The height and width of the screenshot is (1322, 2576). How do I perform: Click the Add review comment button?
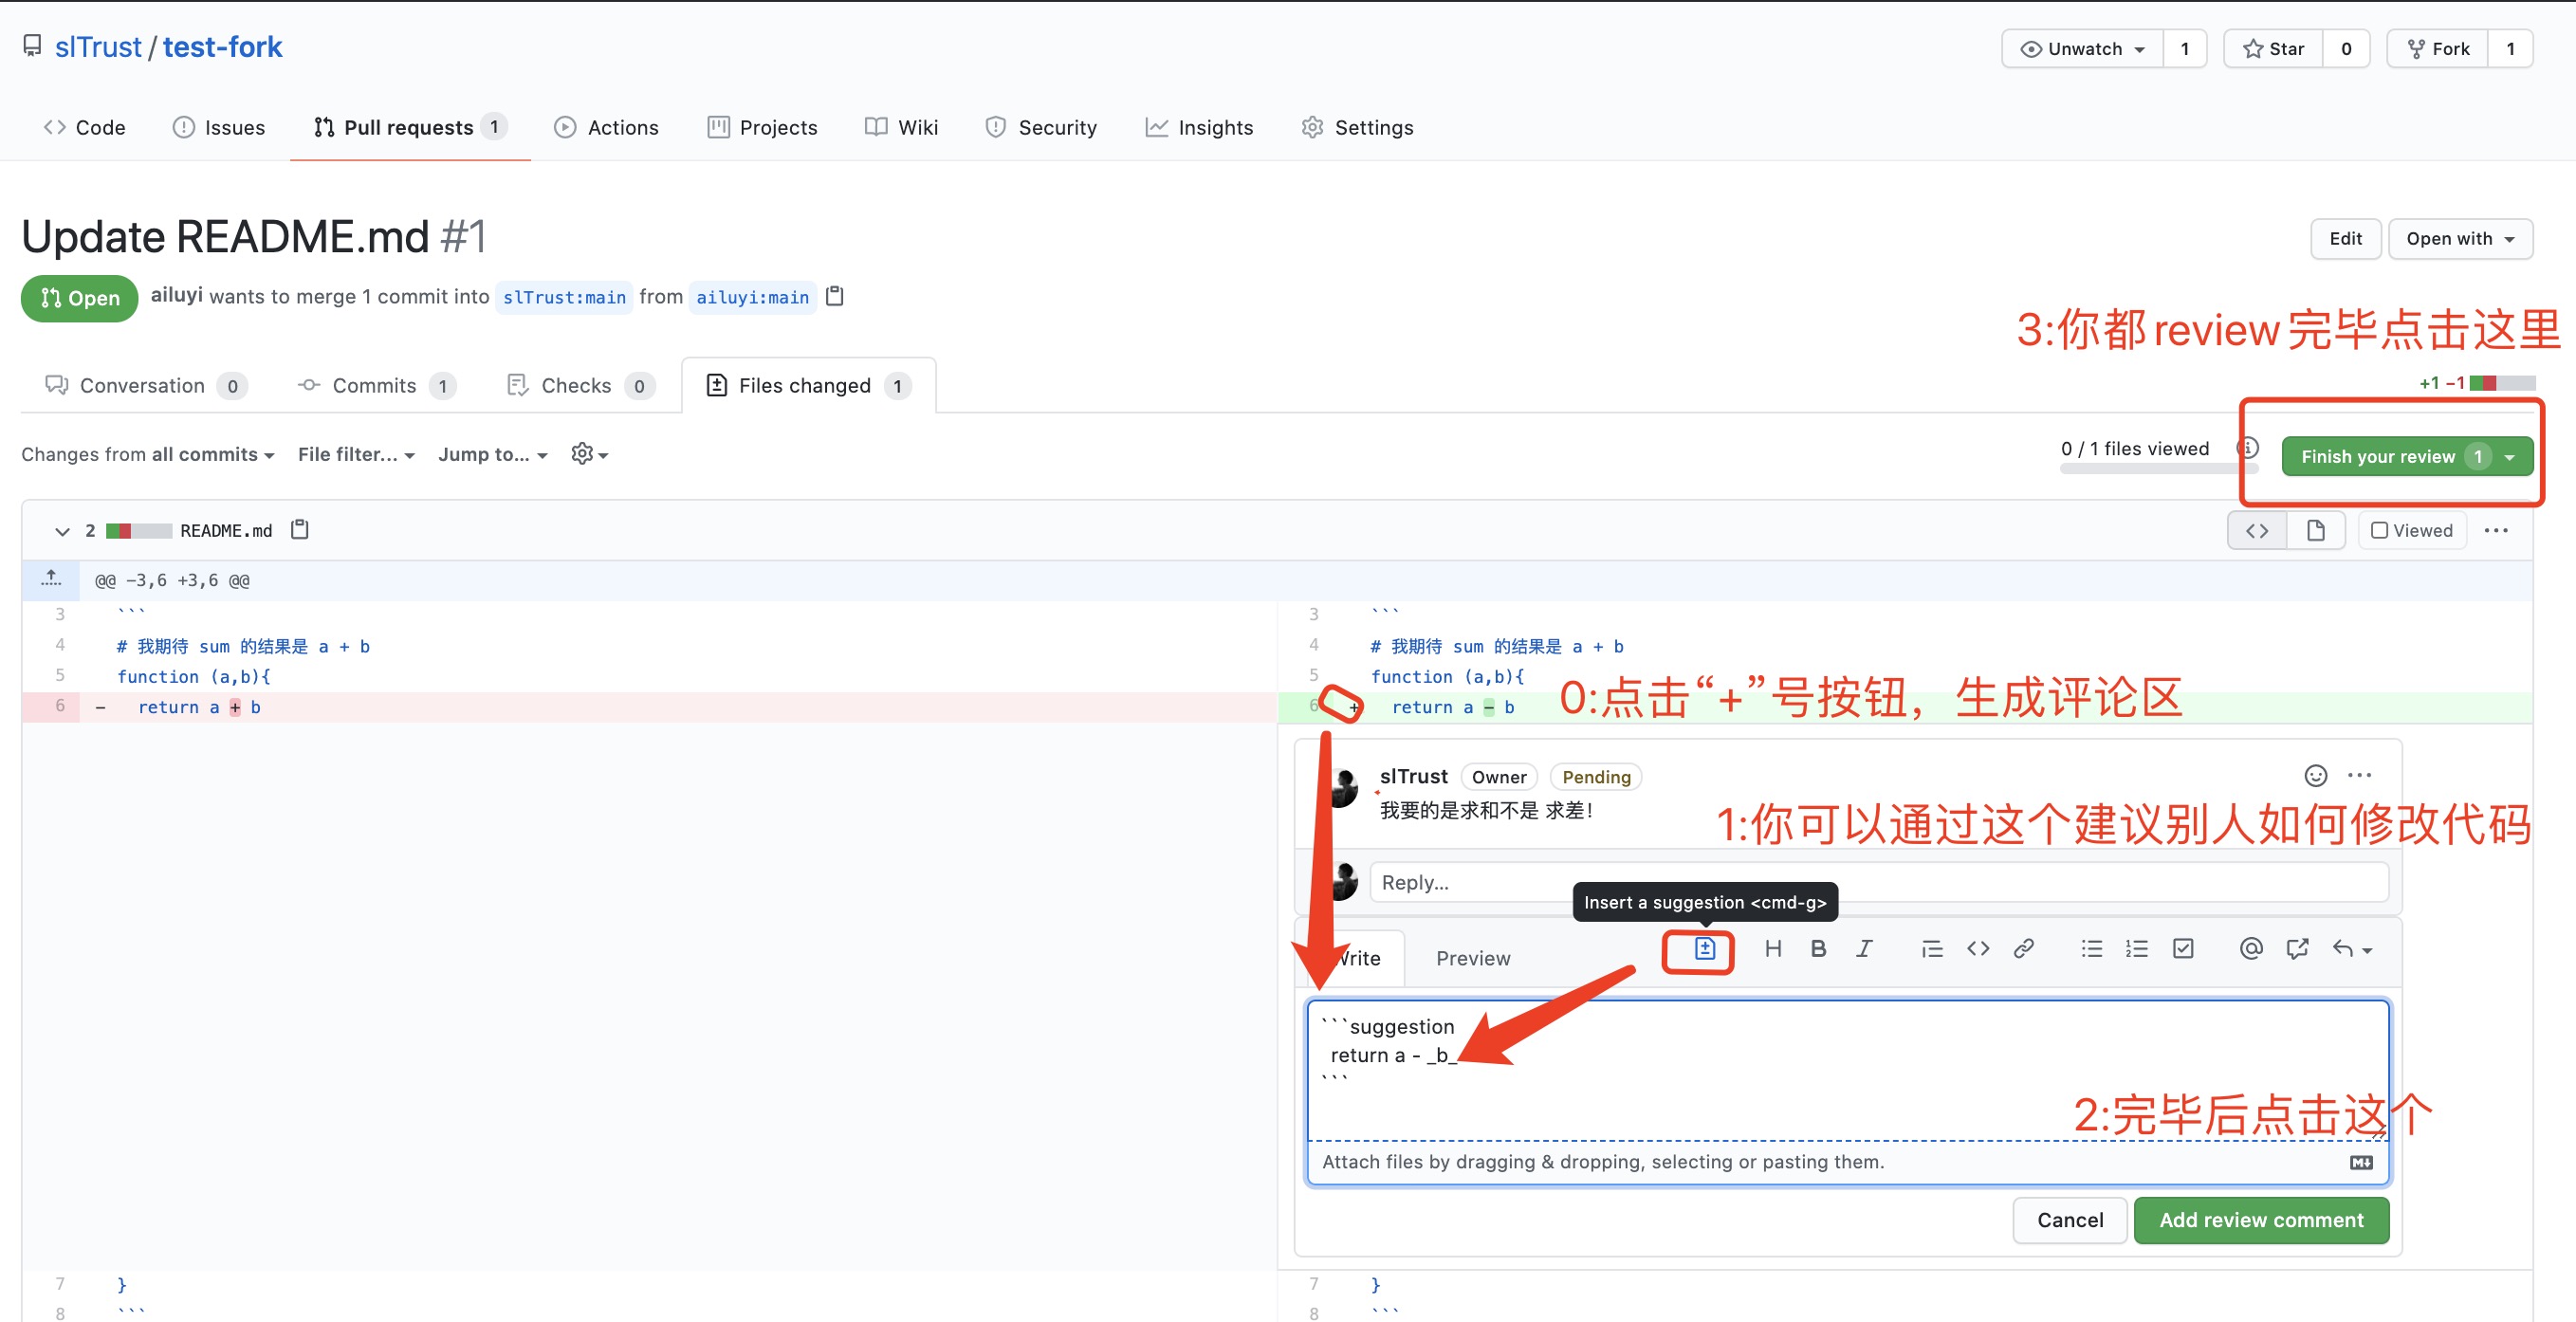pyautogui.click(x=2260, y=1220)
